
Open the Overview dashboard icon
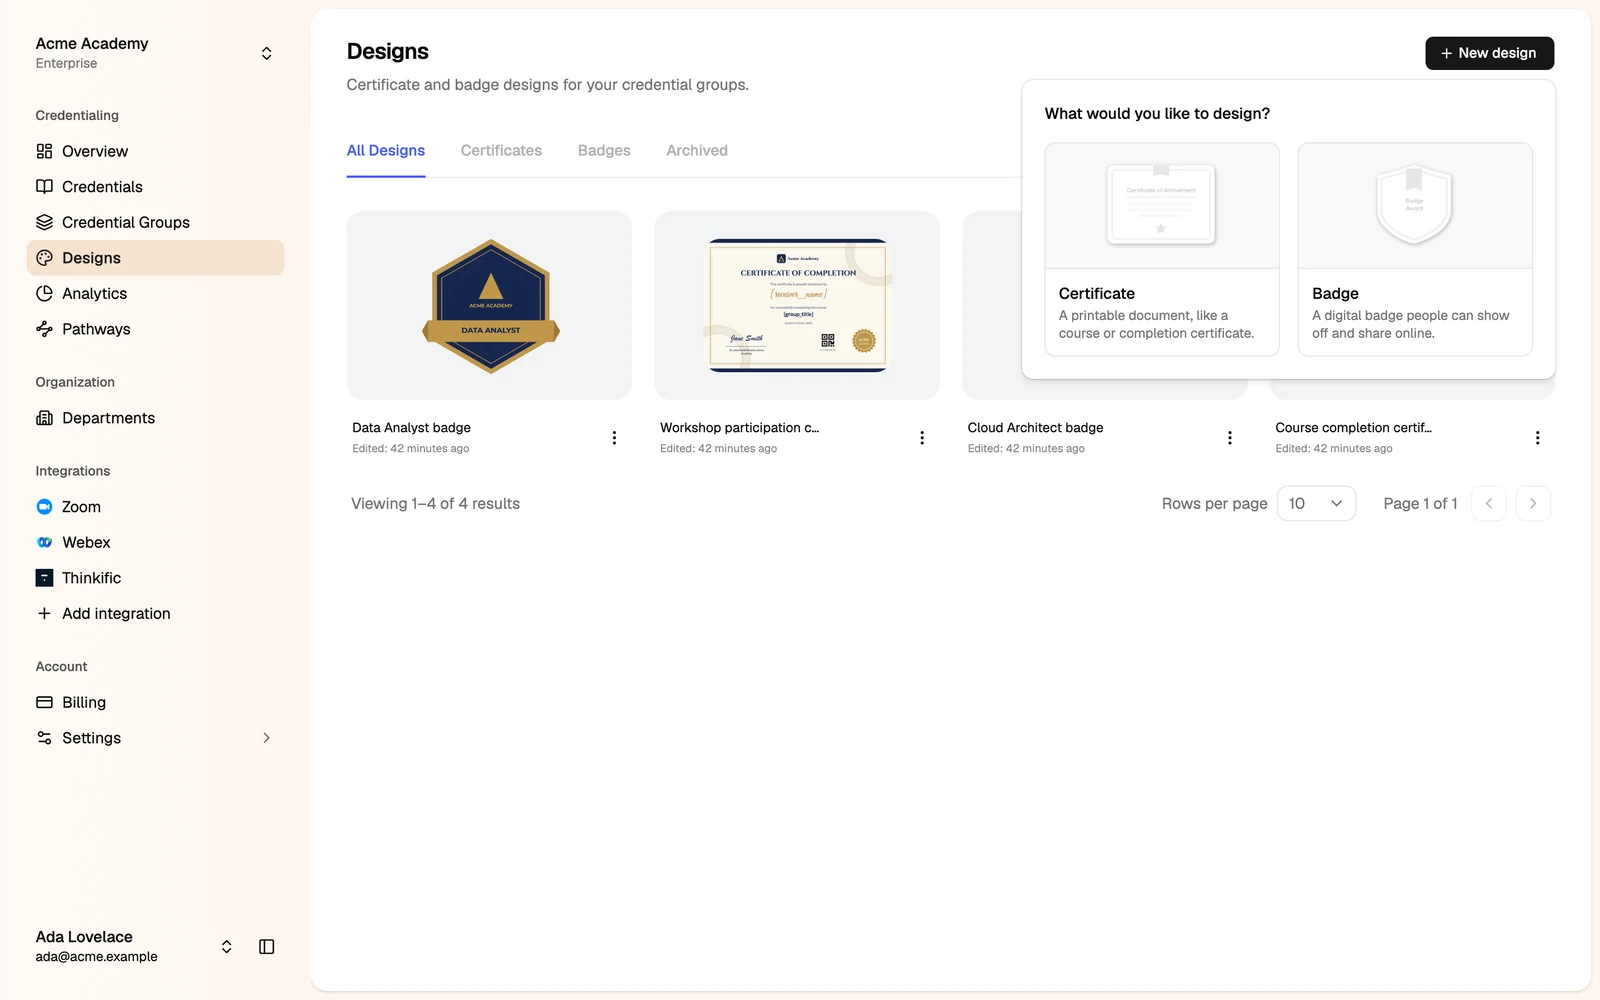(44, 151)
